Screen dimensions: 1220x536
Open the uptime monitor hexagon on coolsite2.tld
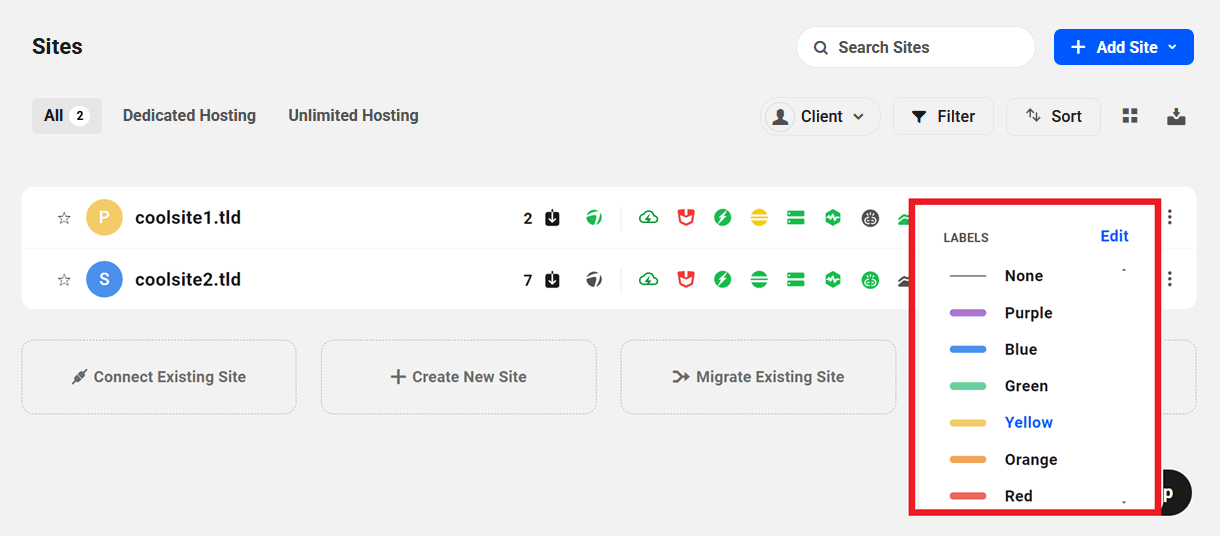pos(833,279)
